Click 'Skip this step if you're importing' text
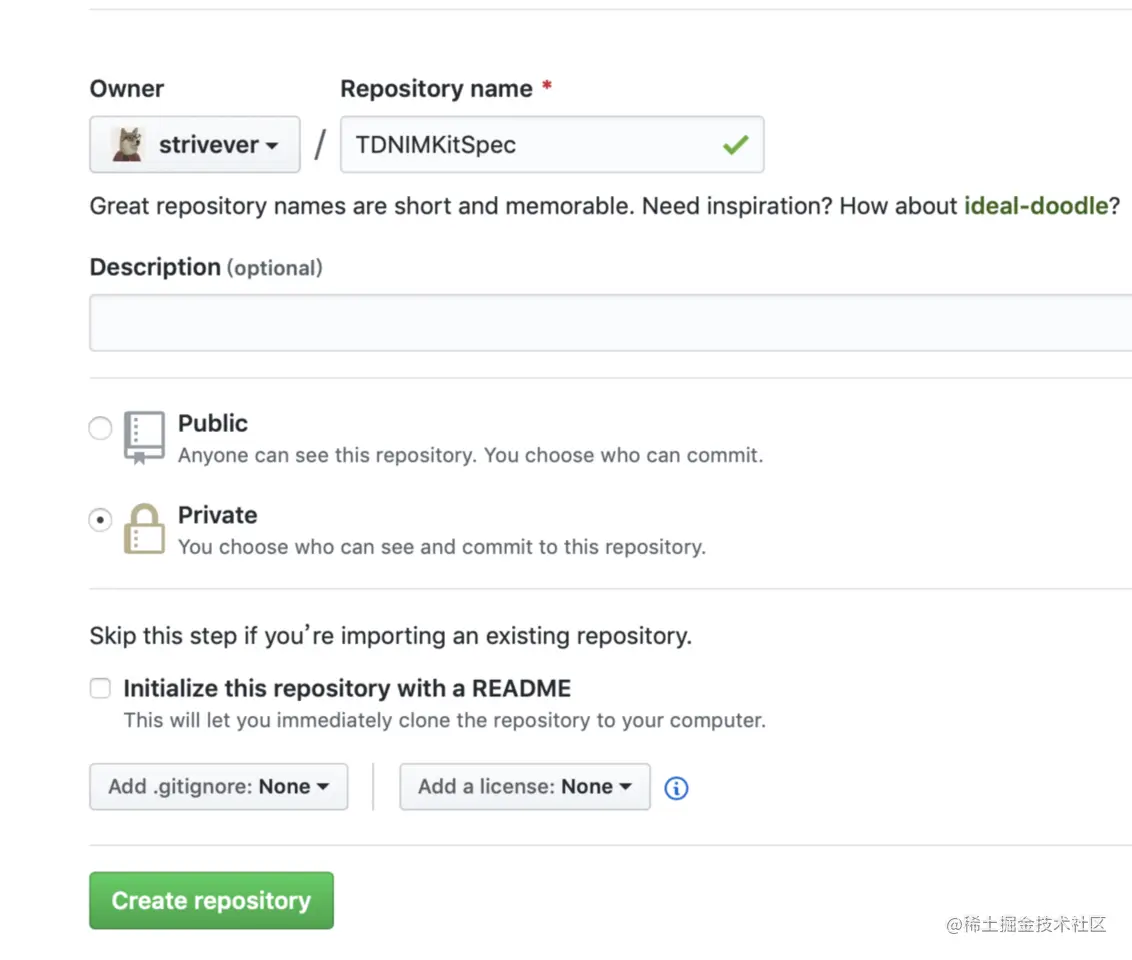 390,636
